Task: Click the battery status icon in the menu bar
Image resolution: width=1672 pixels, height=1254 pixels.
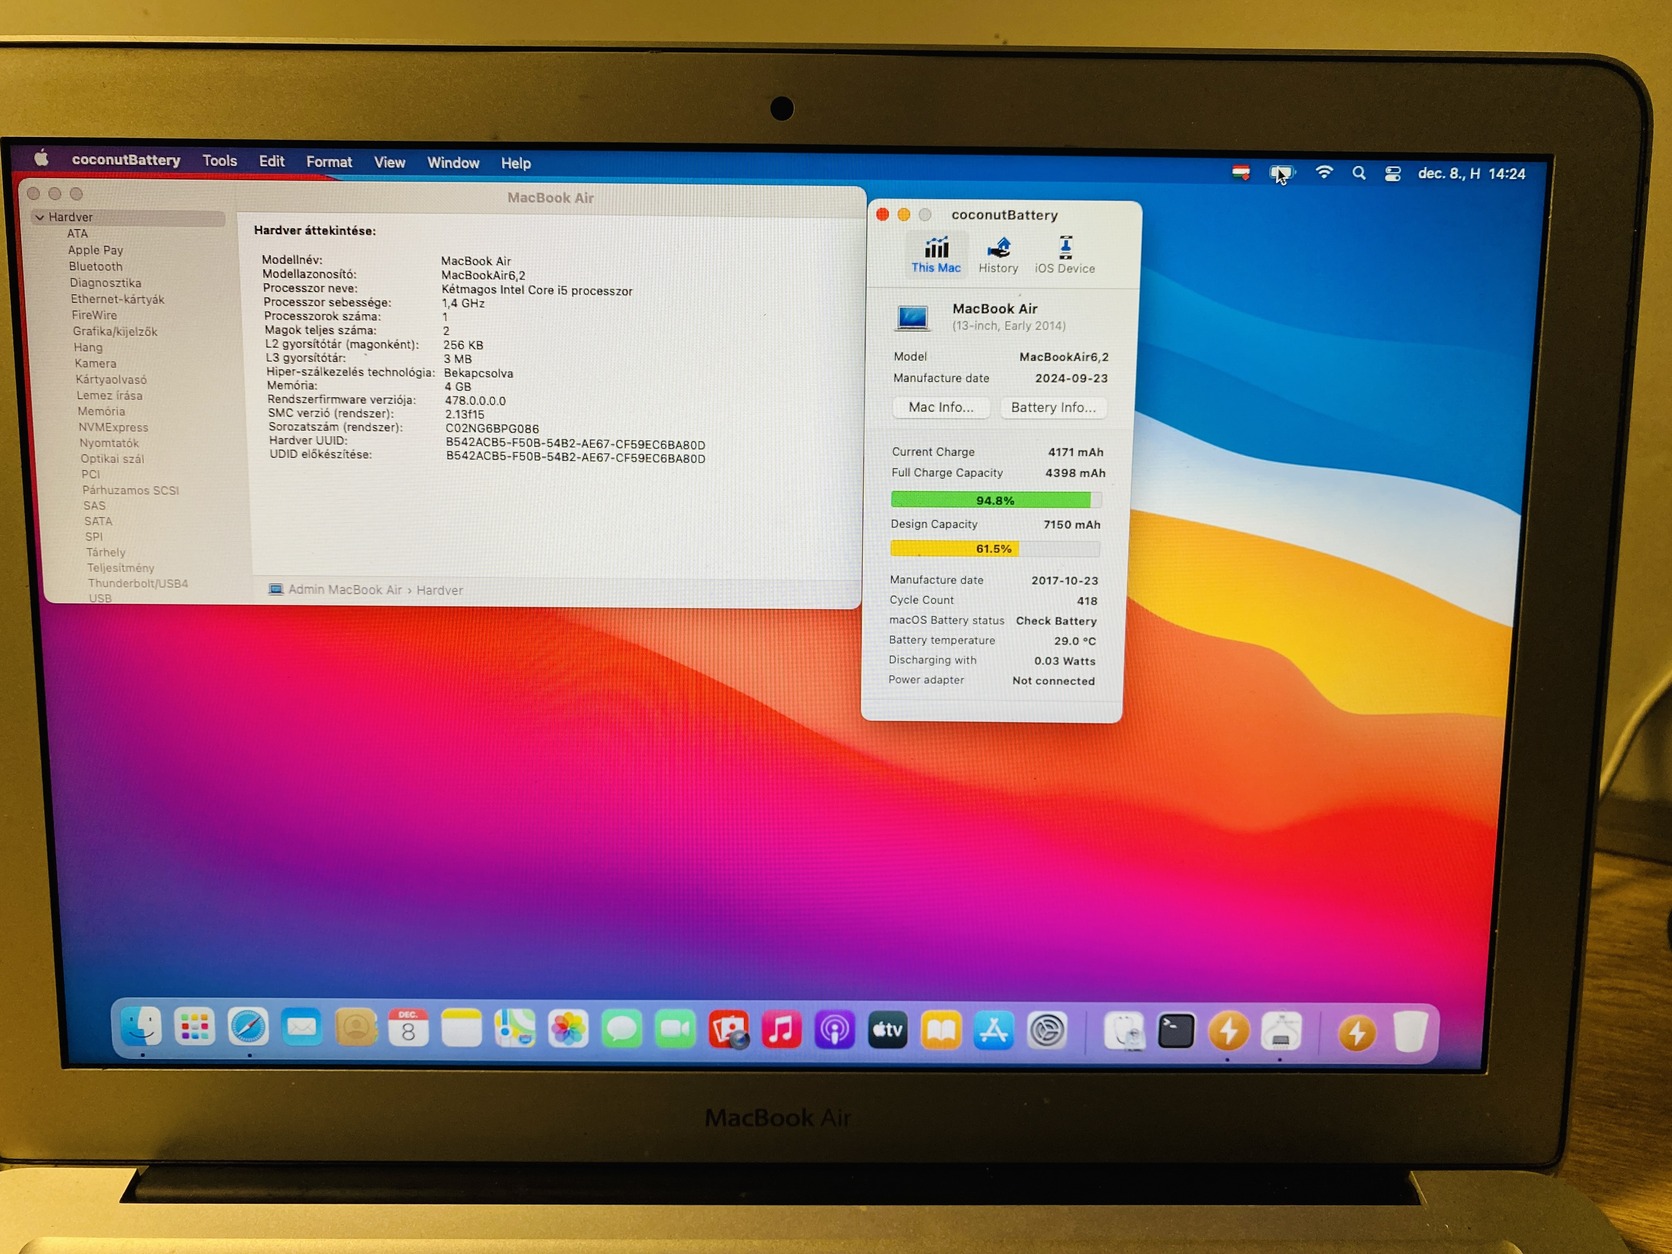Action: [x=1281, y=173]
